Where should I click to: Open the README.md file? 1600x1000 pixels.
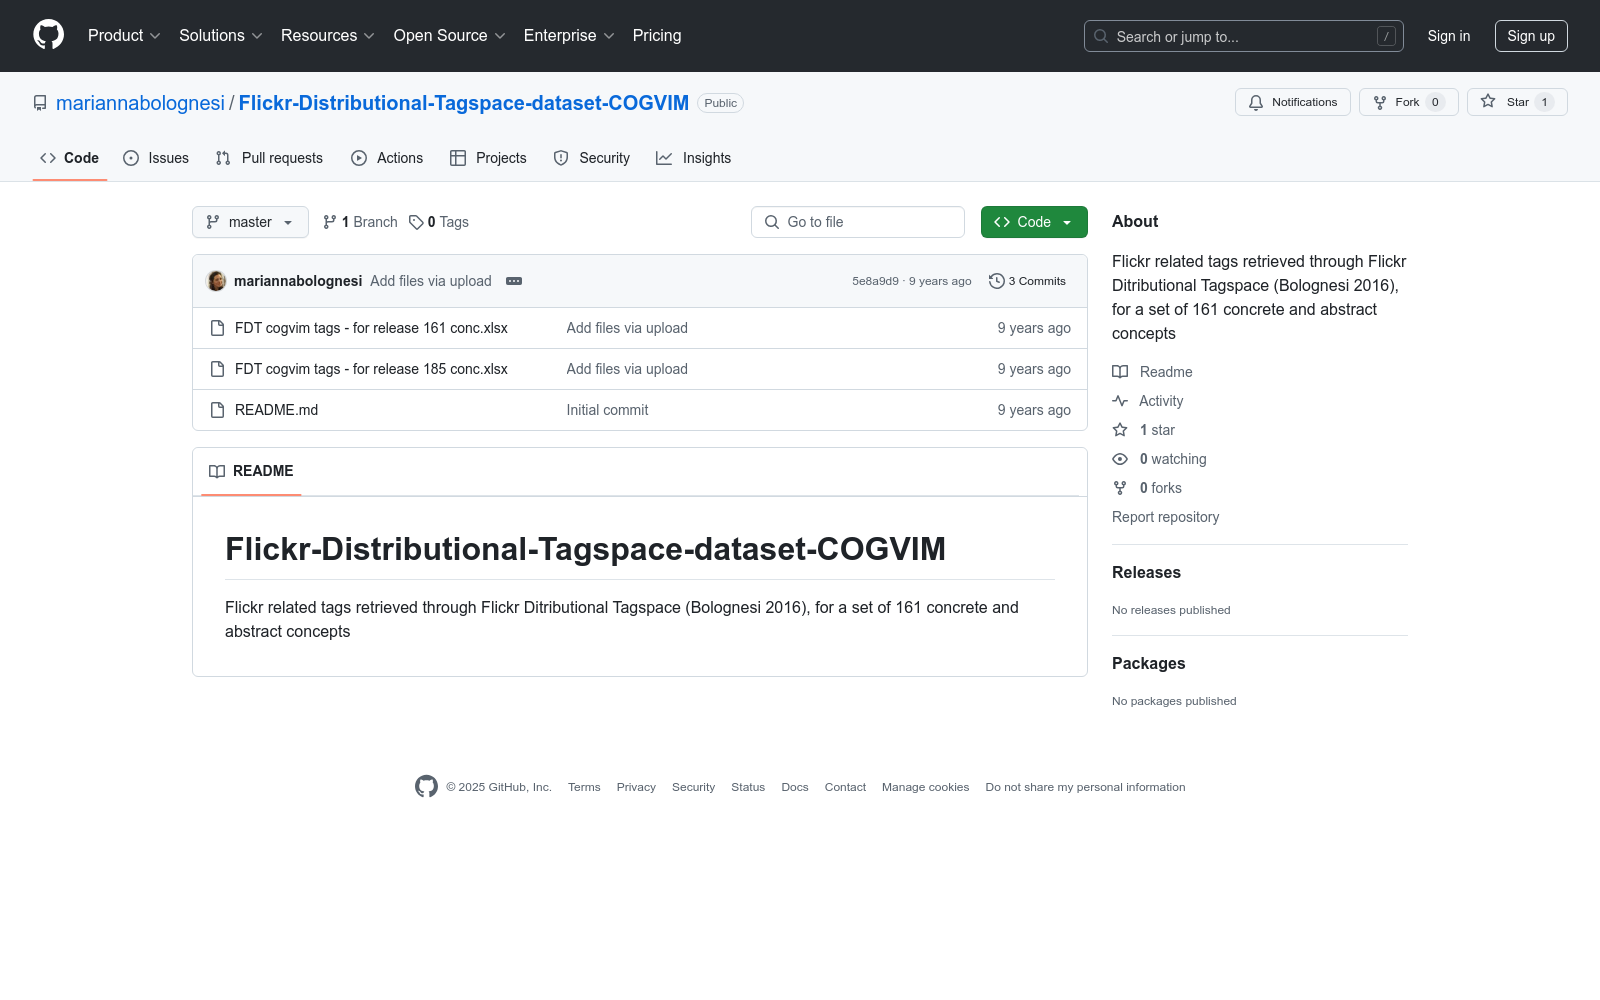coord(276,410)
